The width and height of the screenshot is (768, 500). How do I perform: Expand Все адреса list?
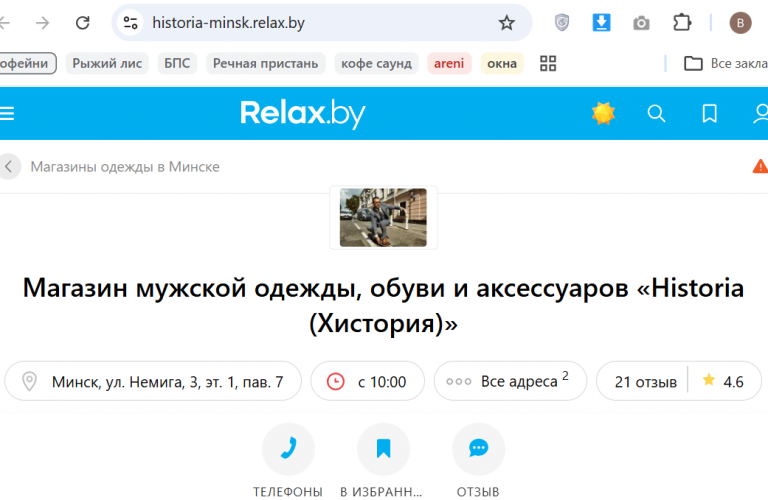pyautogui.click(x=510, y=381)
